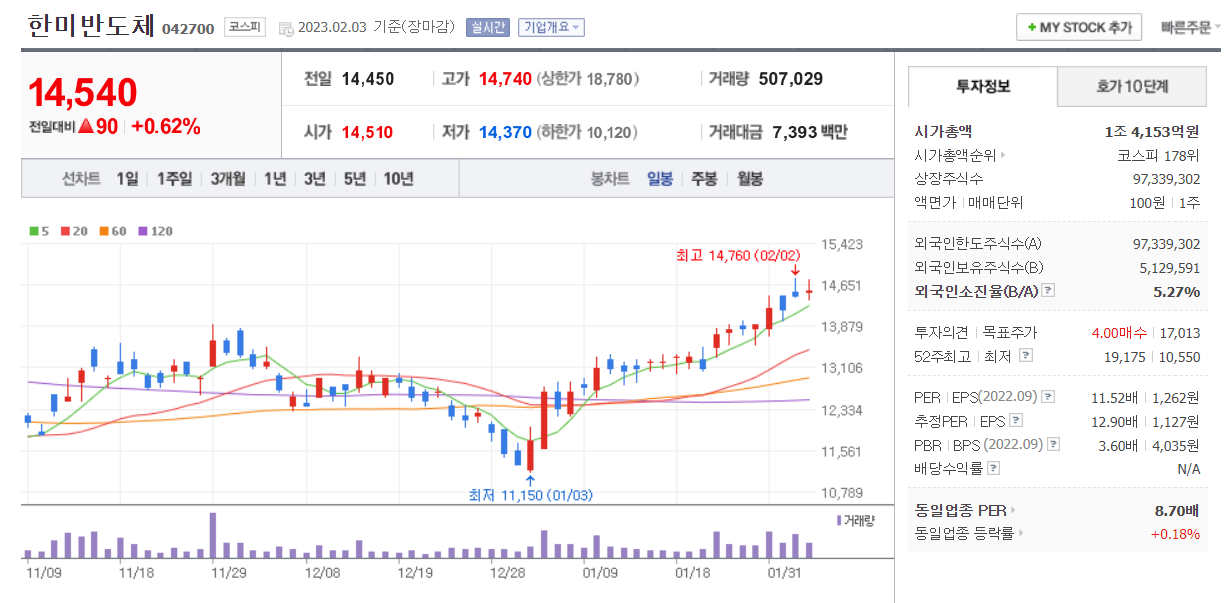This screenshot has width=1231, height=603.
Task: Click the 저가 value 14,370
Action: pos(505,132)
